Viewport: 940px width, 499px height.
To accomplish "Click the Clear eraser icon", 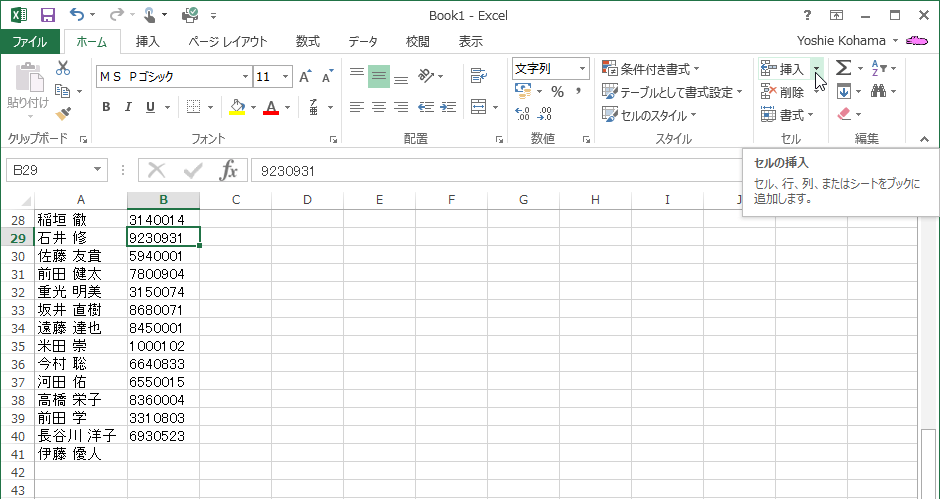I will (x=844, y=114).
